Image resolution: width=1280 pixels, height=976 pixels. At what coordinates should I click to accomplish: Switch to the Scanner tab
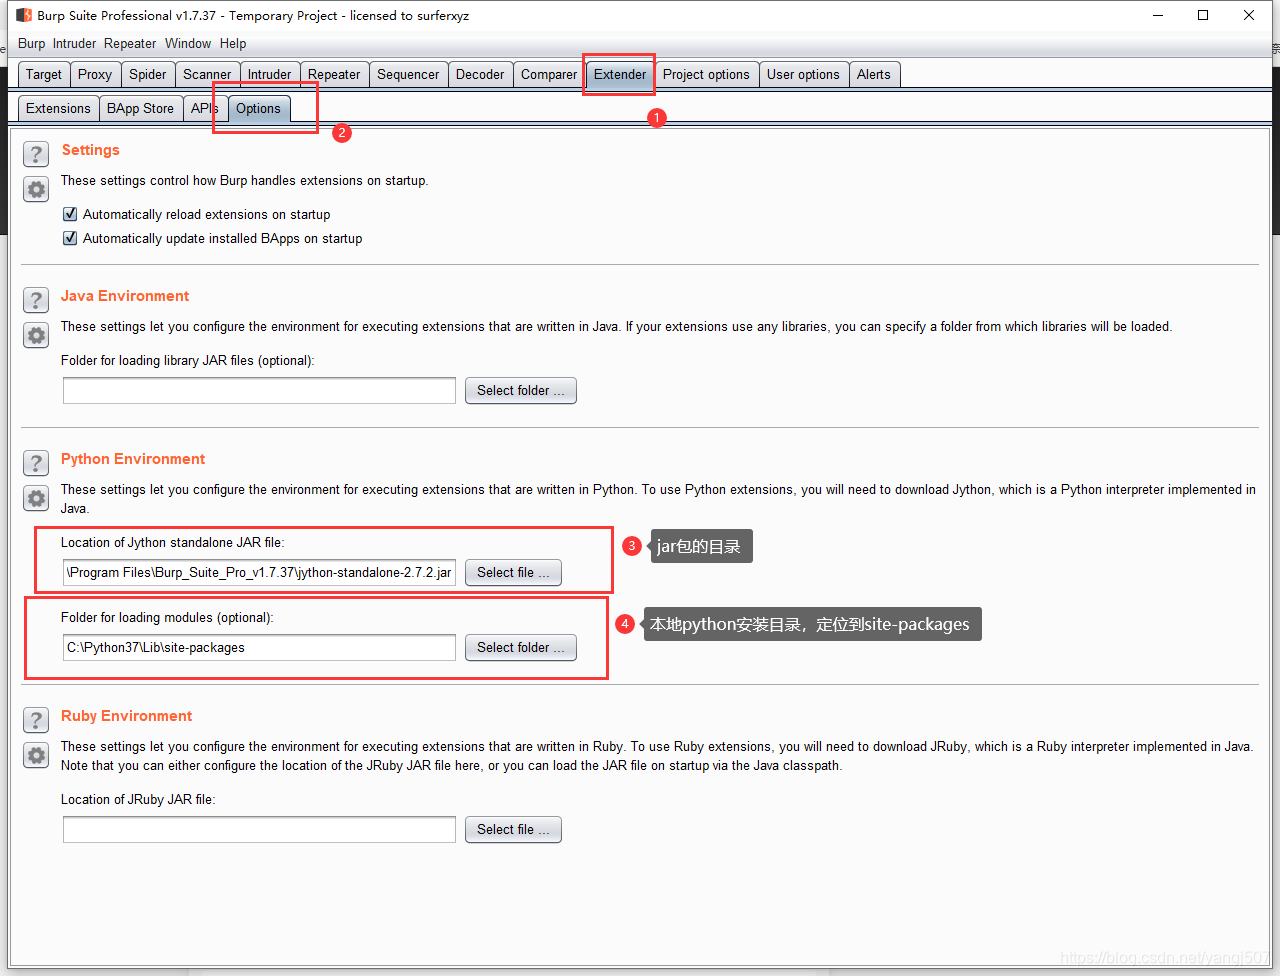207,74
